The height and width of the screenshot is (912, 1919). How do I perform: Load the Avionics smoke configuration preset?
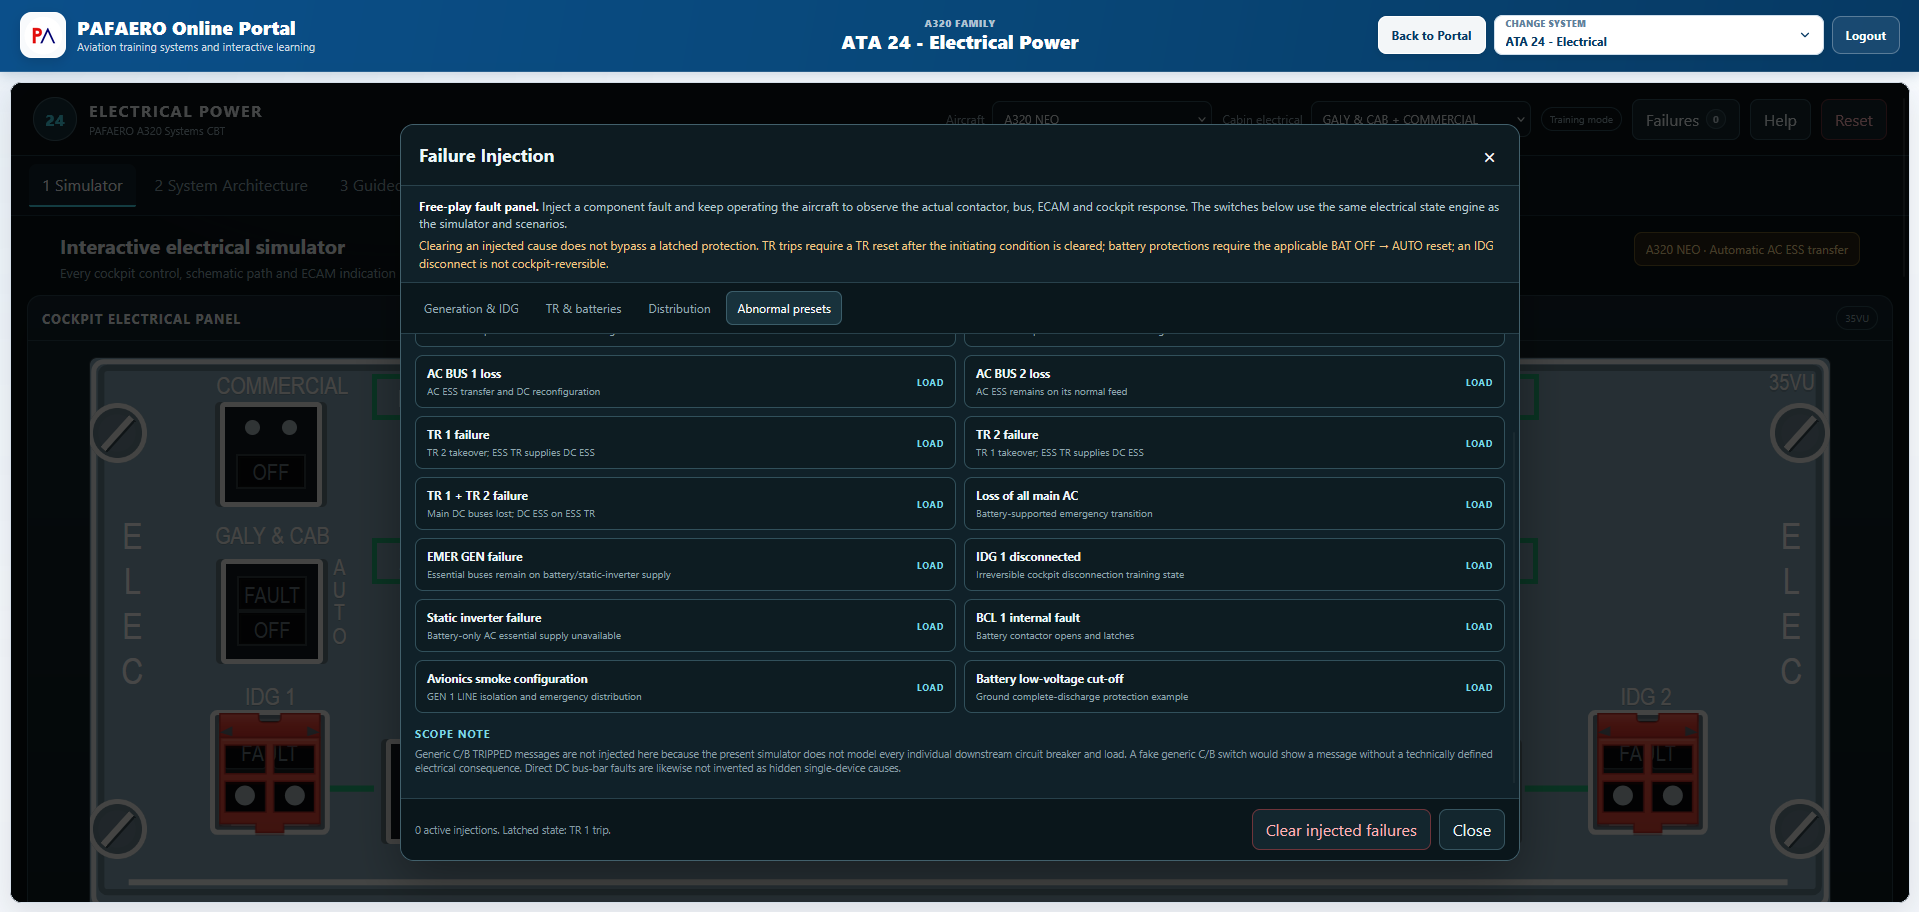(x=930, y=688)
